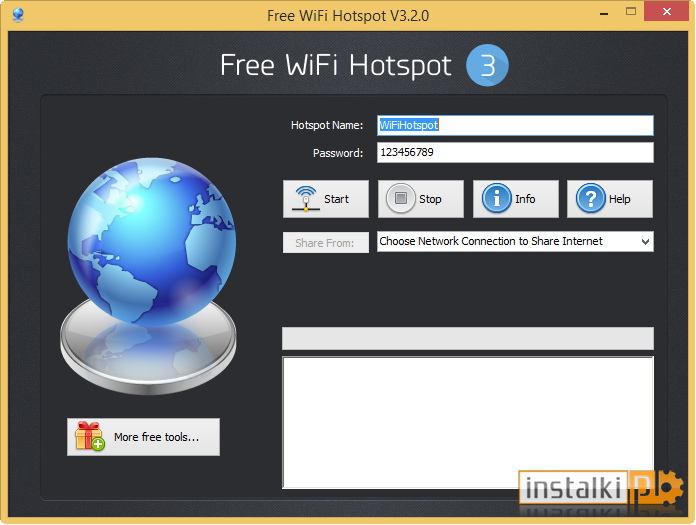Focus the Hotspot Name input field
This screenshot has height=525, width=696.
(x=515, y=126)
